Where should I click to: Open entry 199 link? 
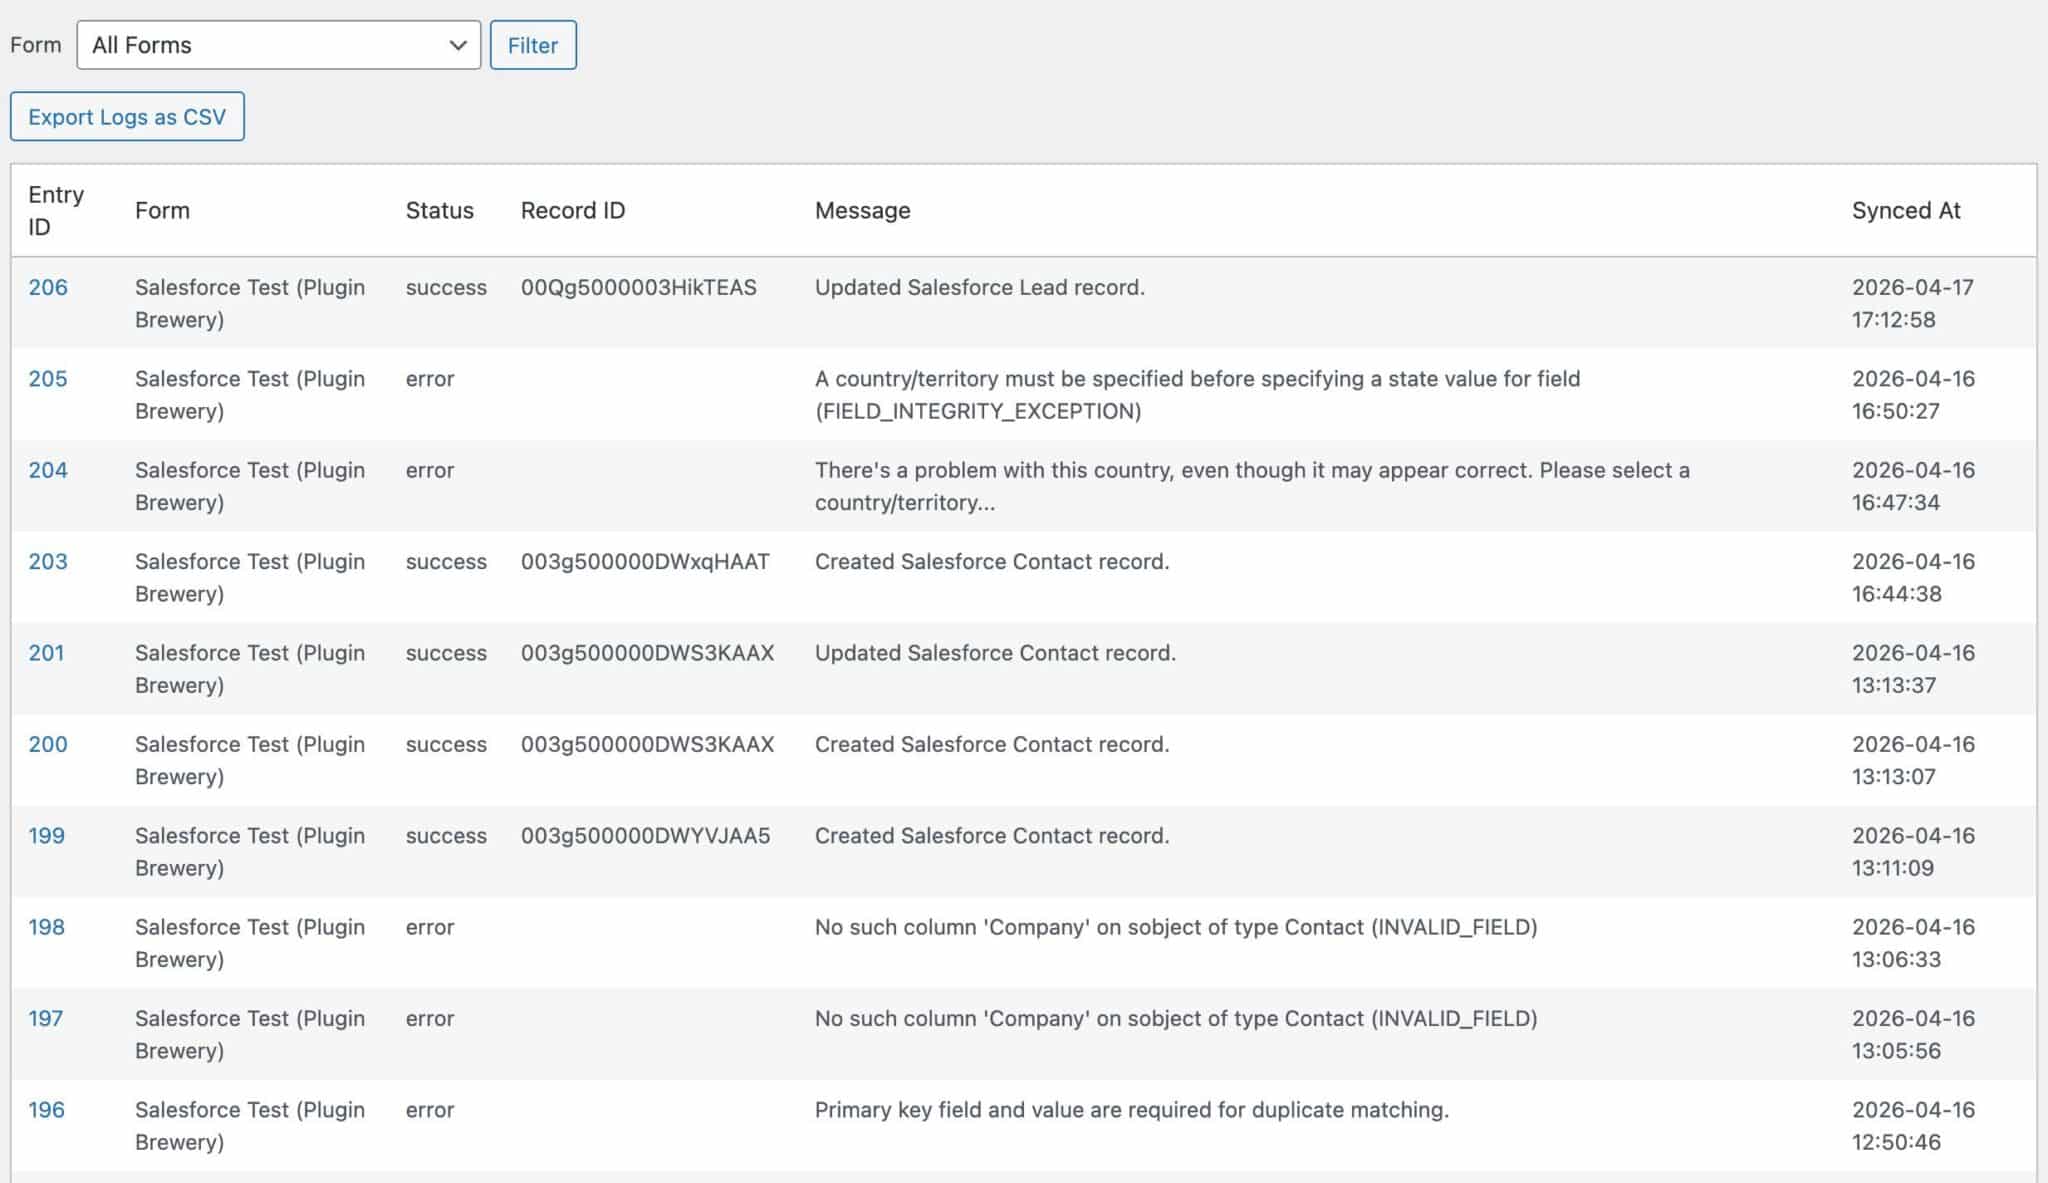coord(46,836)
